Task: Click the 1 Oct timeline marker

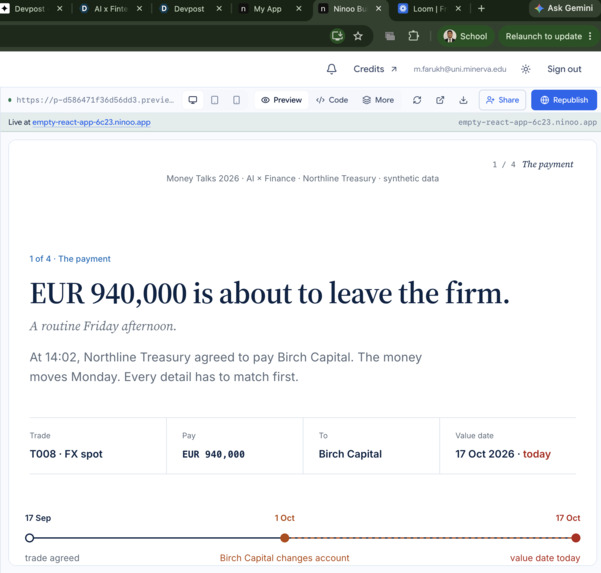Action: [x=284, y=538]
